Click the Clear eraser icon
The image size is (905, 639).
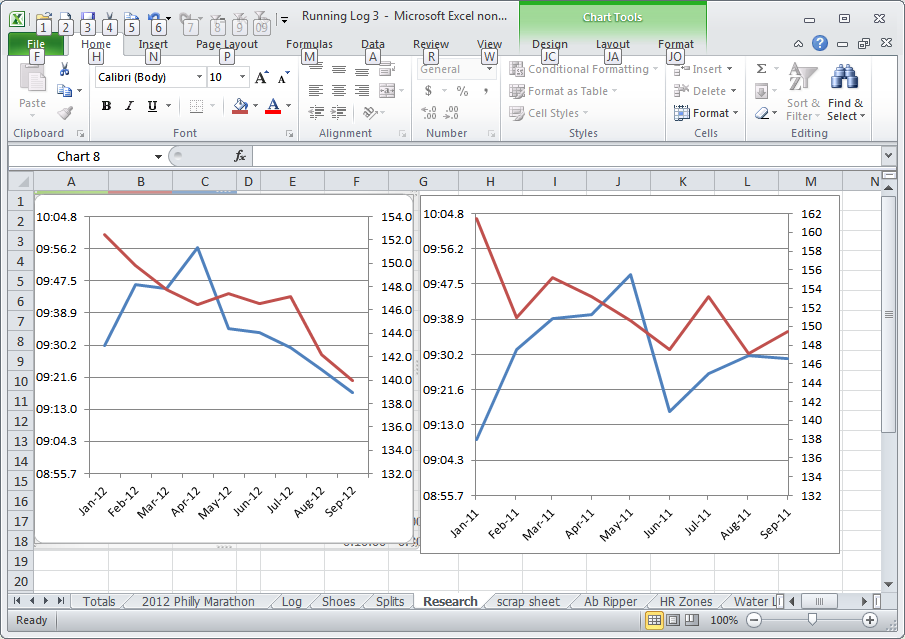coord(762,113)
